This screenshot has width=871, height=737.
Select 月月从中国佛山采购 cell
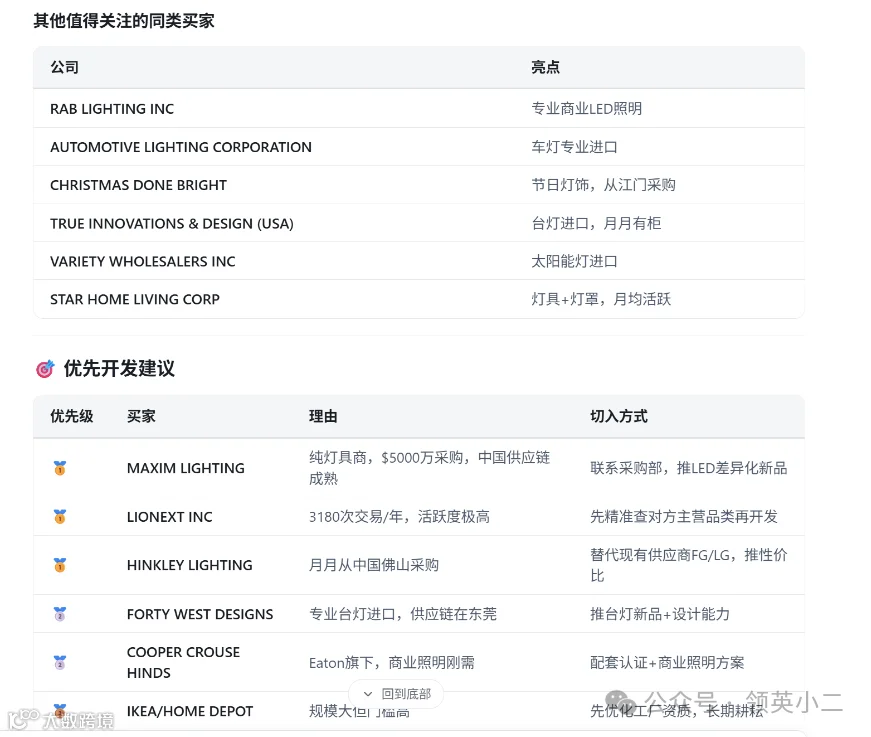point(374,565)
